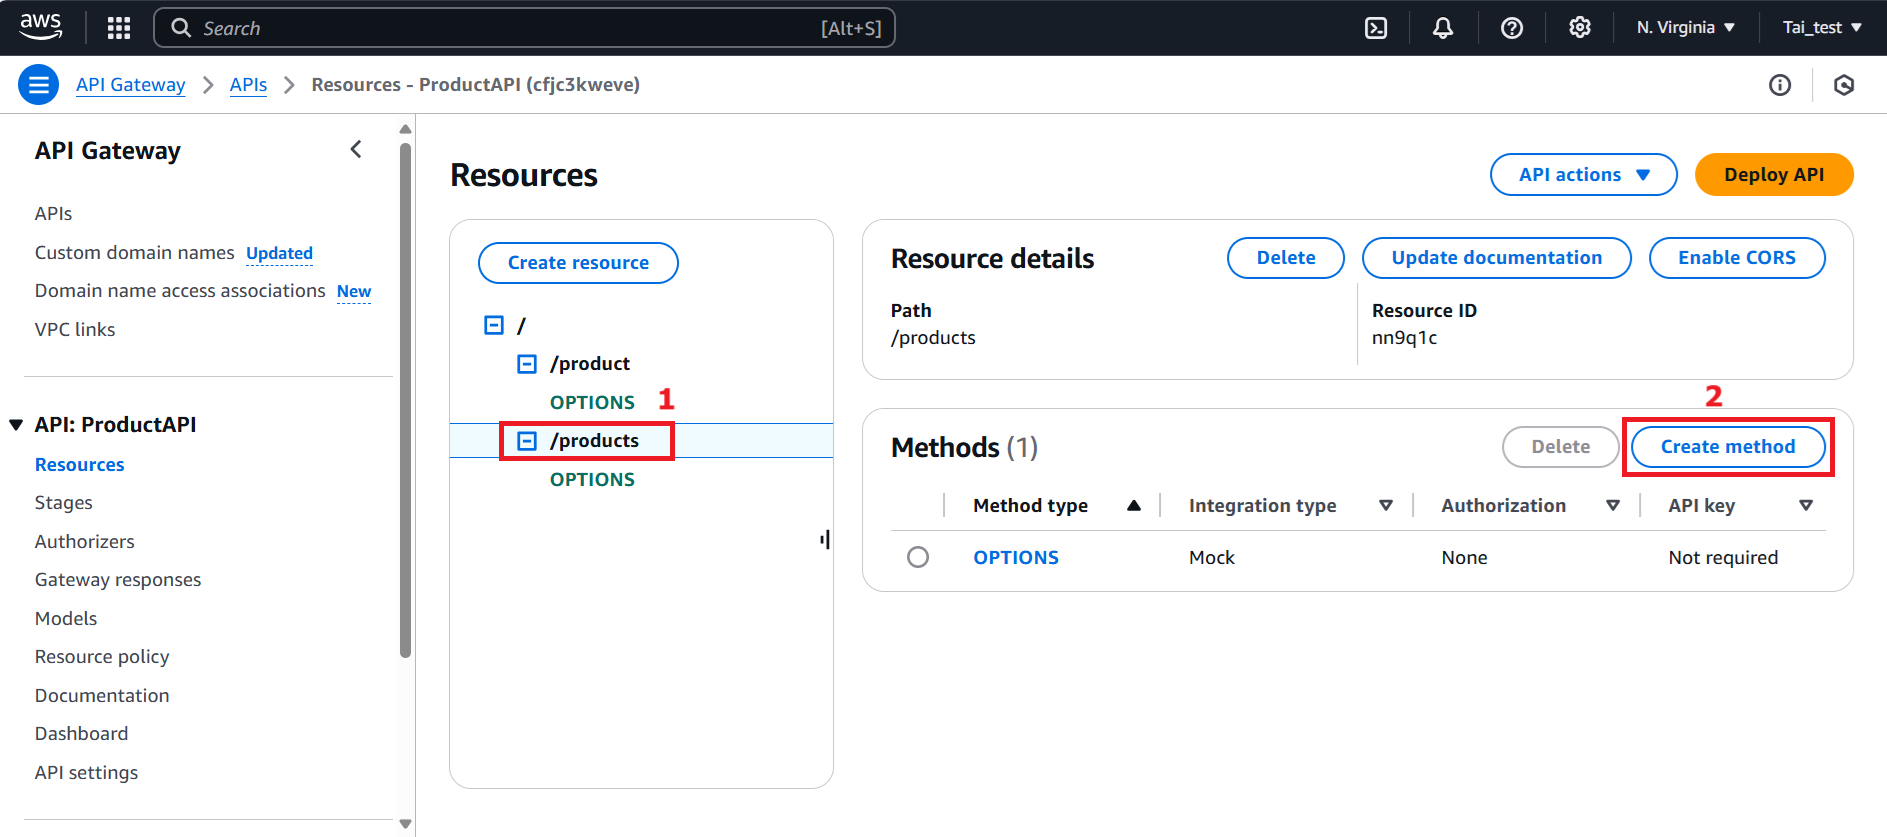Sort by Integration type arrow

point(1386,506)
